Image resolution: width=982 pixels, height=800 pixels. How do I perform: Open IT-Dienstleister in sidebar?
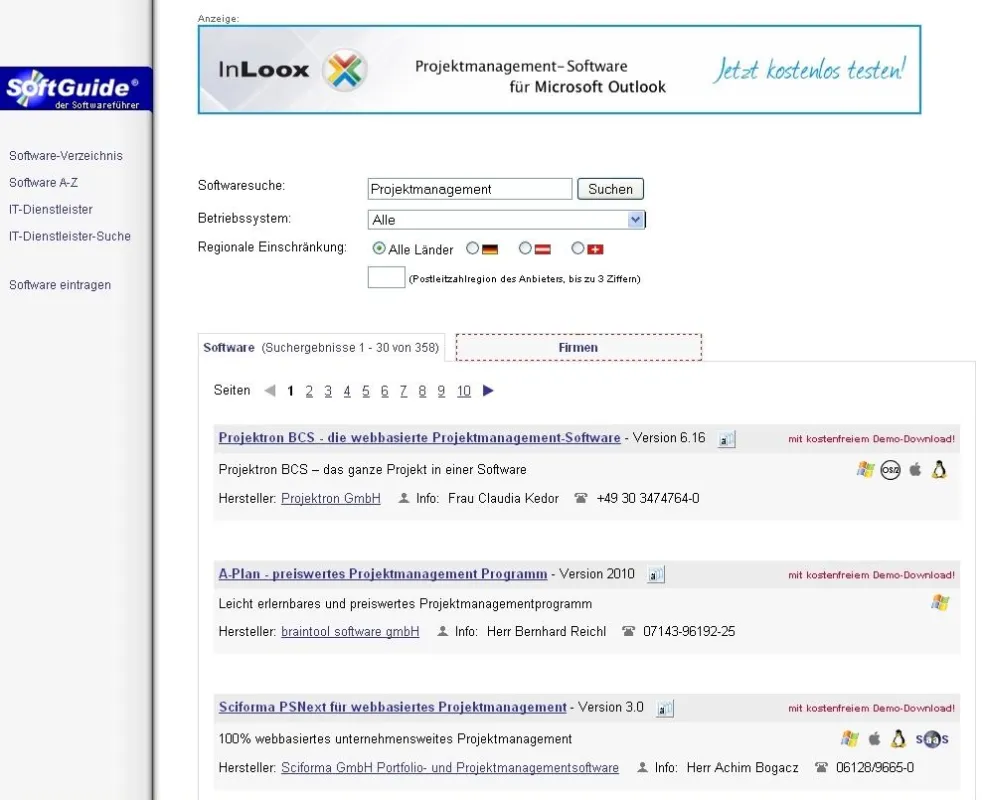pyautogui.click(x=51, y=210)
